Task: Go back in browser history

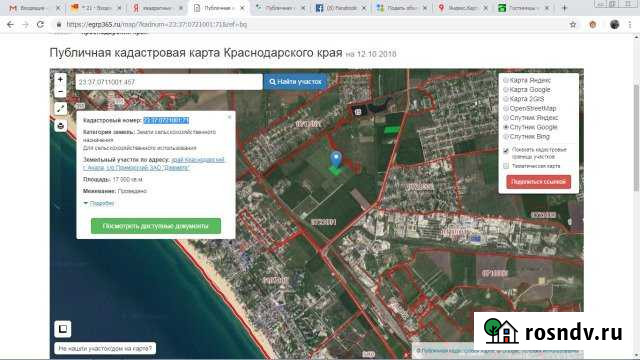Action: coord(10,24)
